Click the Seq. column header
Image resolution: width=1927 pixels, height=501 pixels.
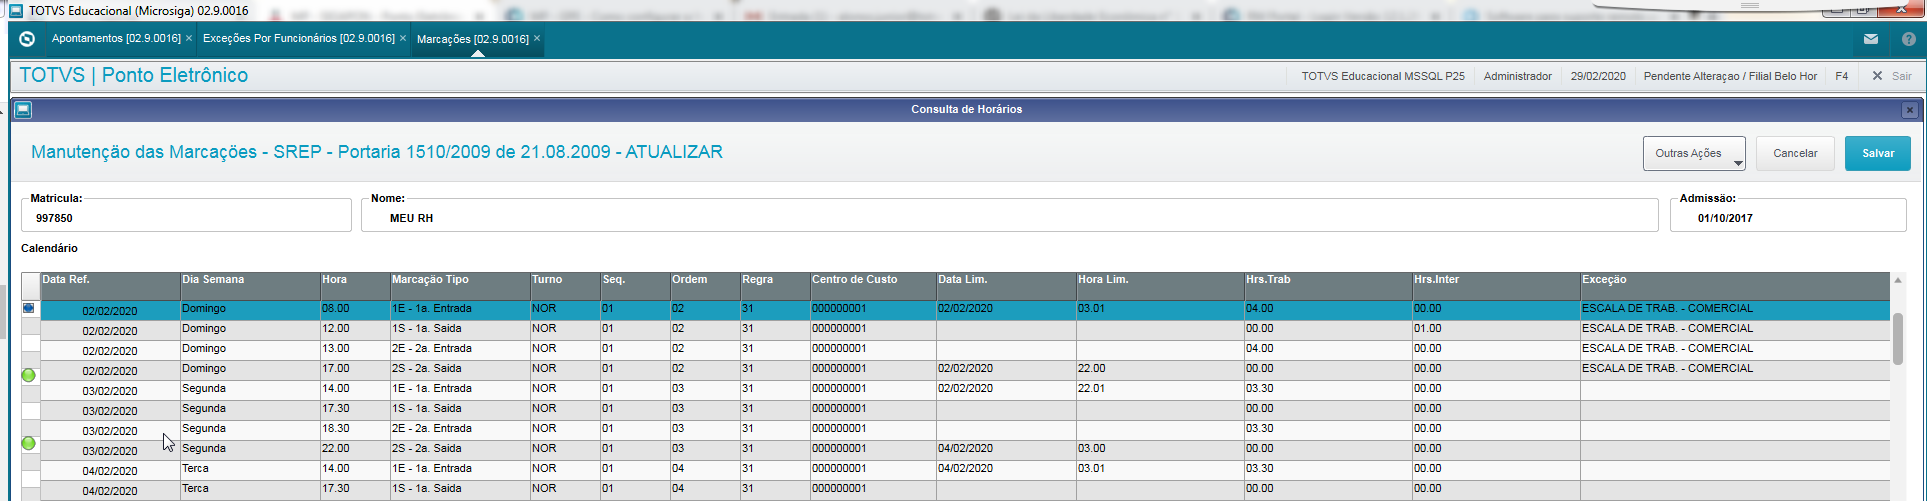(x=635, y=286)
